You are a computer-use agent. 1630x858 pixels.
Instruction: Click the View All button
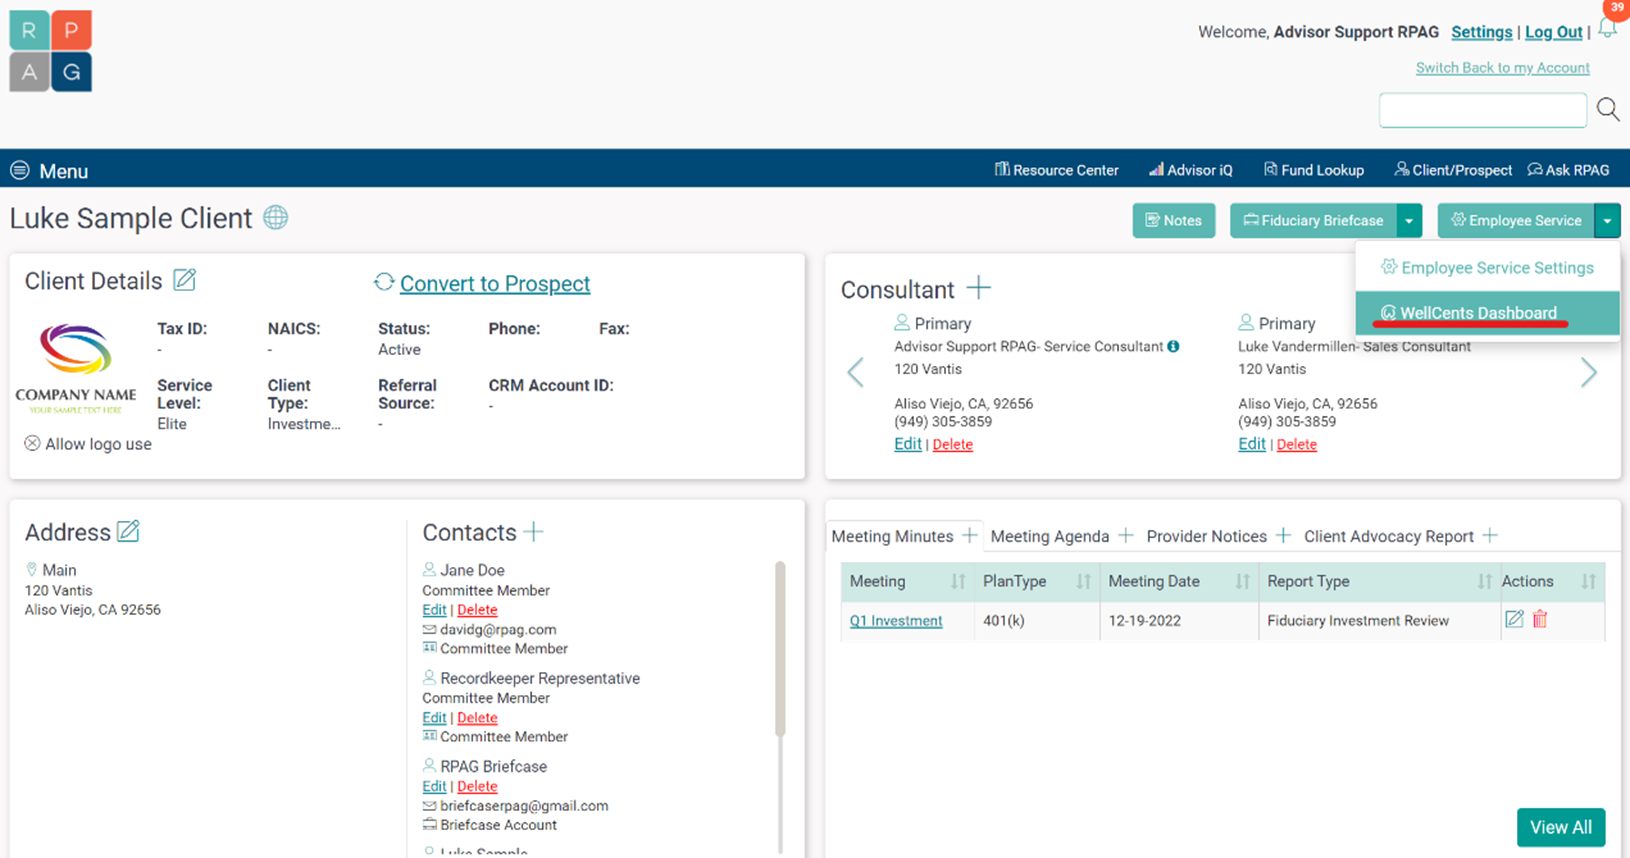click(1560, 827)
